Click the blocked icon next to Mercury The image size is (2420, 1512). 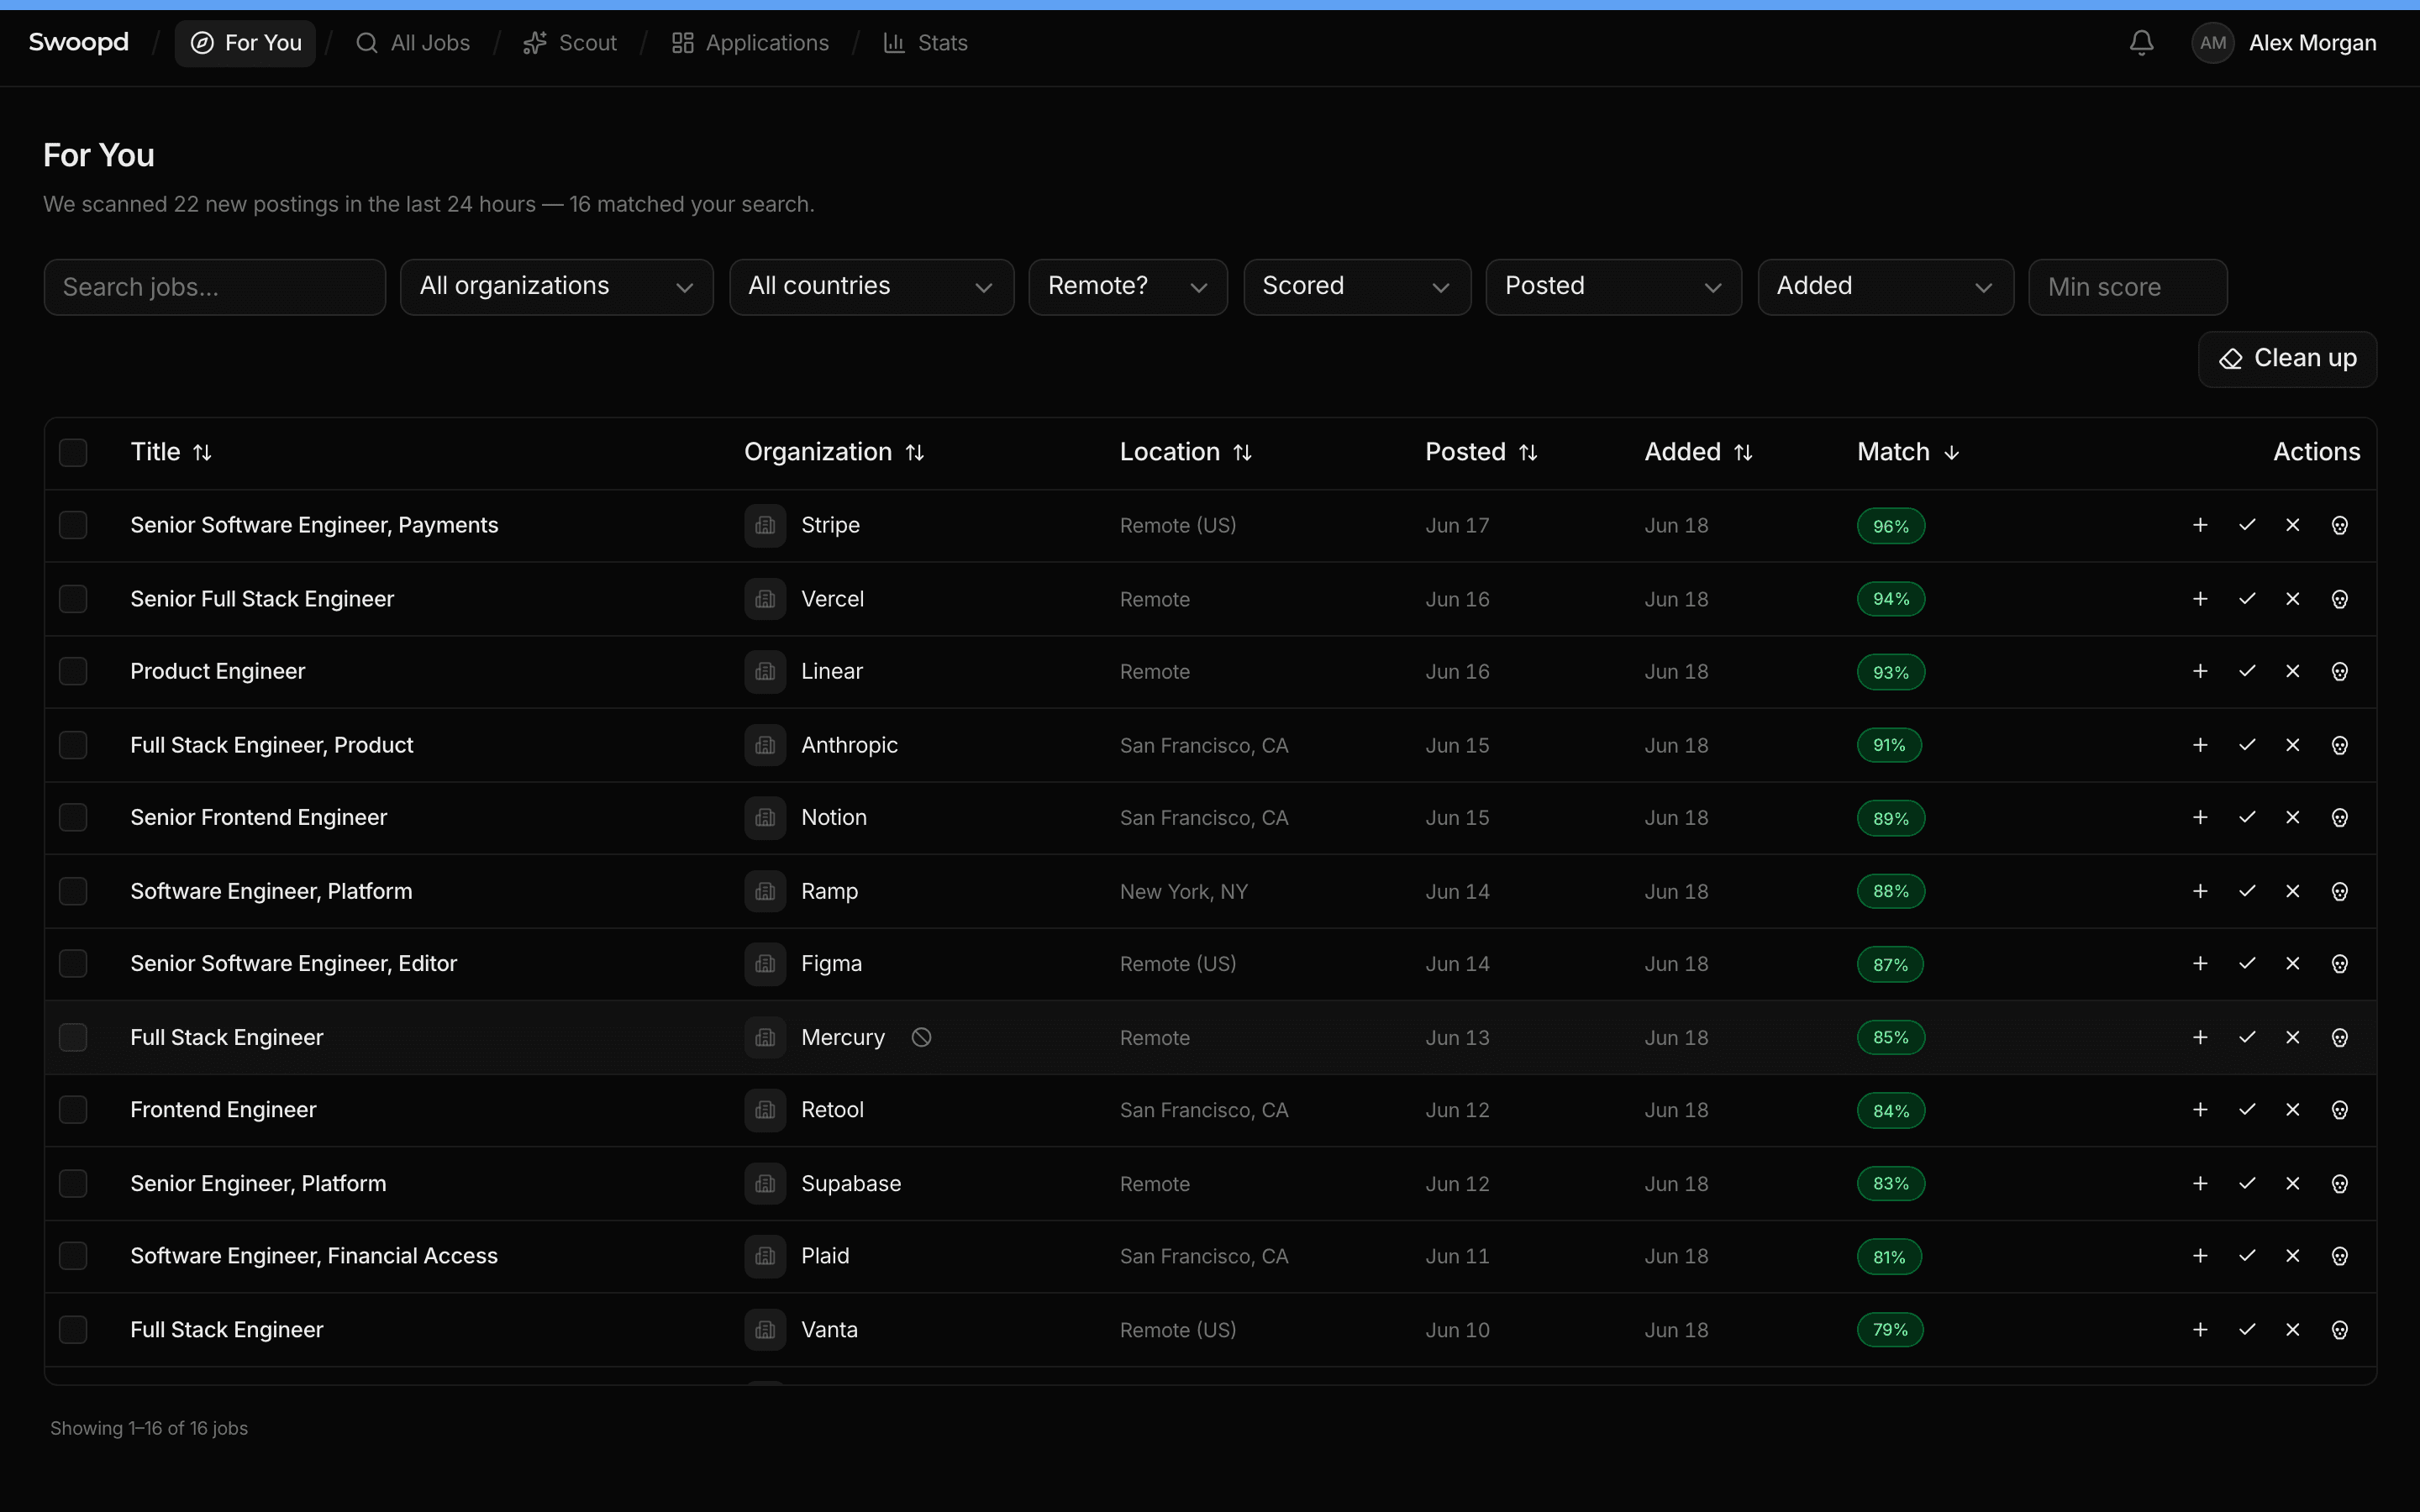click(x=922, y=1037)
